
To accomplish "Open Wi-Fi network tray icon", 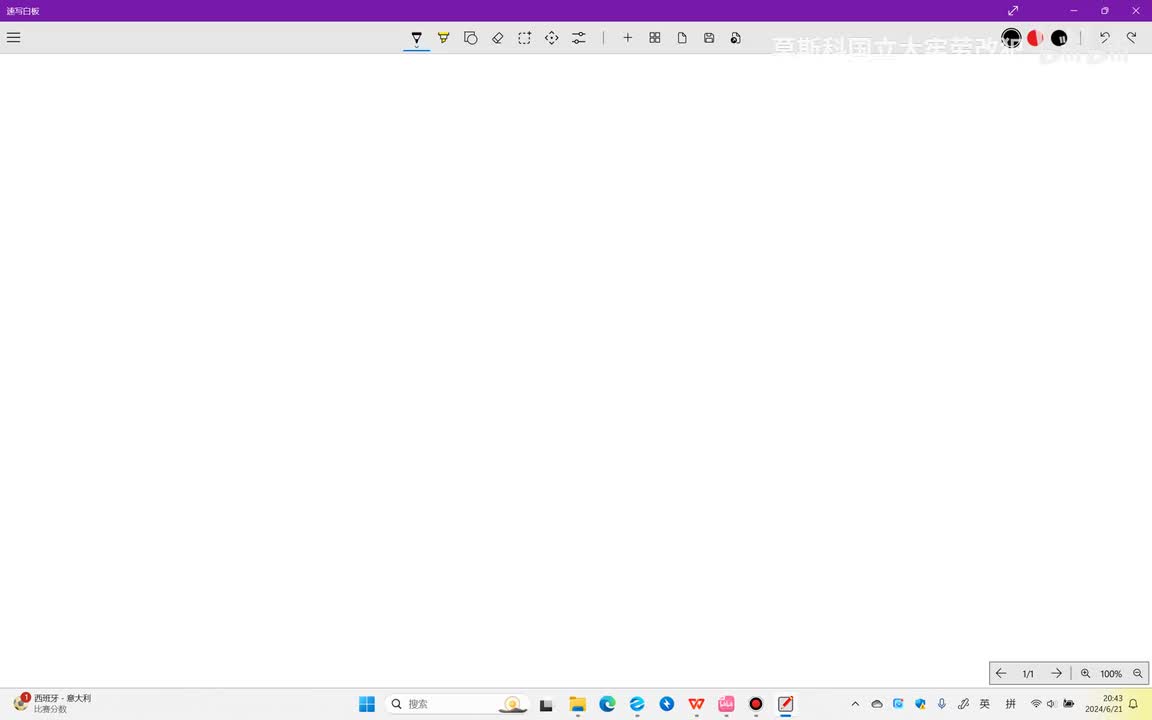I will coord(1035,704).
